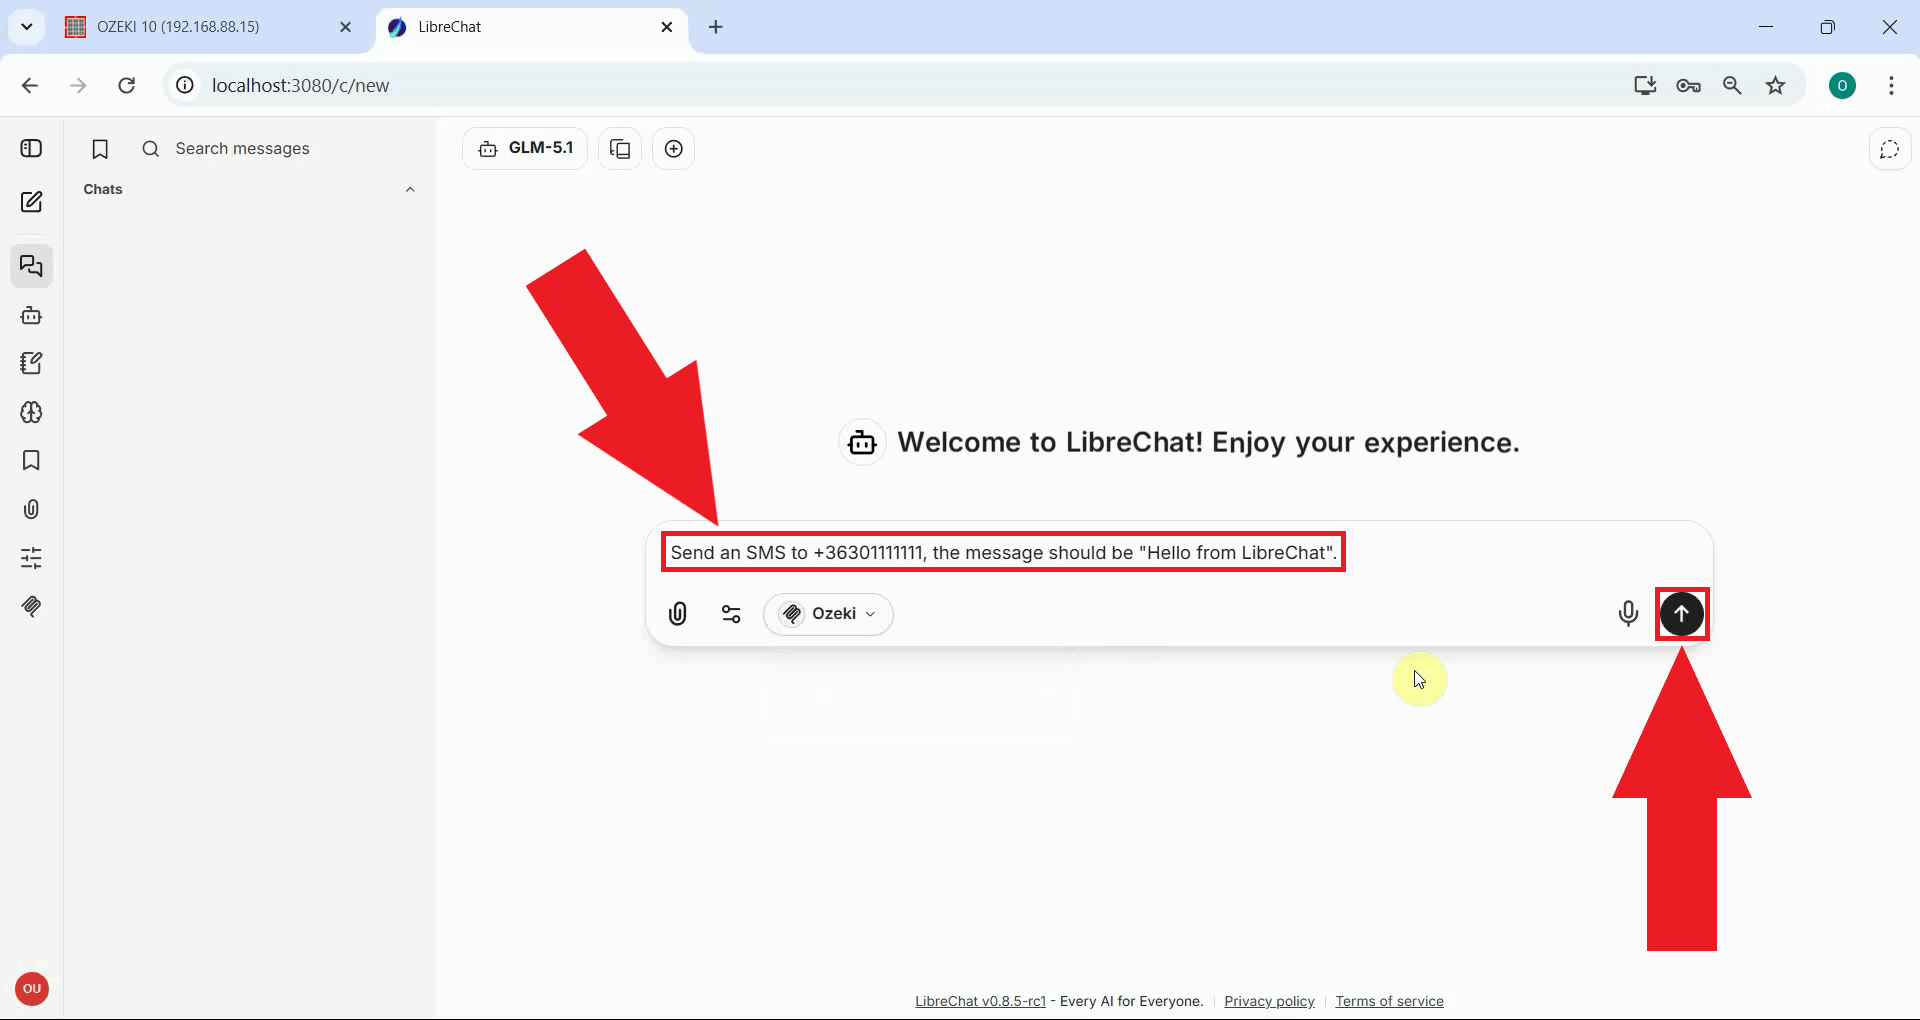Close the OZEKI 10 tab
Screen dimensions: 1920x1020
pyautogui.click(x=345, y=27)
